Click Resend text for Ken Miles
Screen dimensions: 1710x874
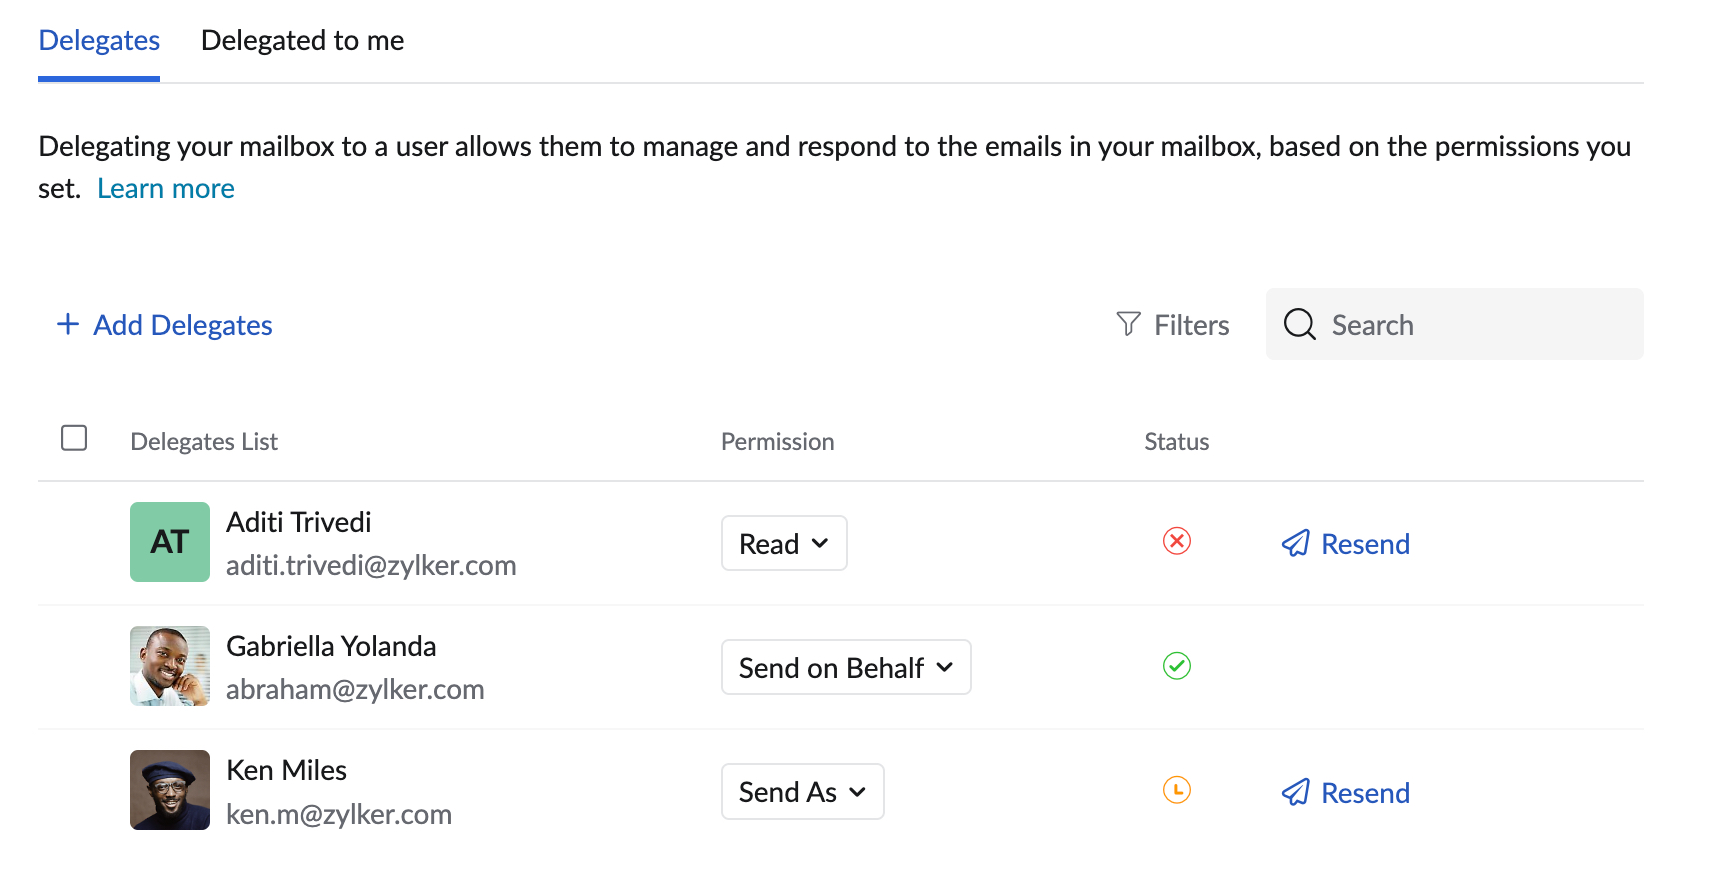pos(1365,793)
